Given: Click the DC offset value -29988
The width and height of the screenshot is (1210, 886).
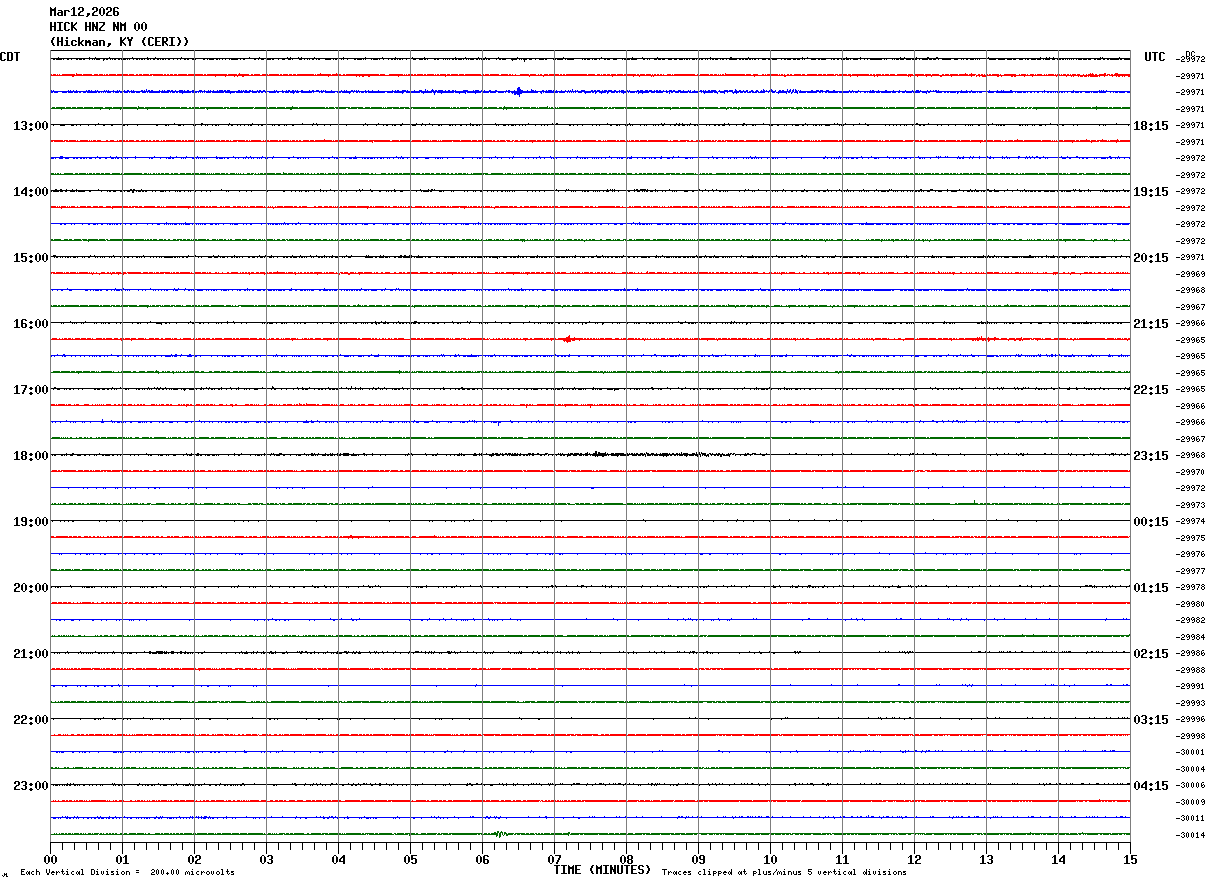Looking at the screenshot, I should [1191, 670].
